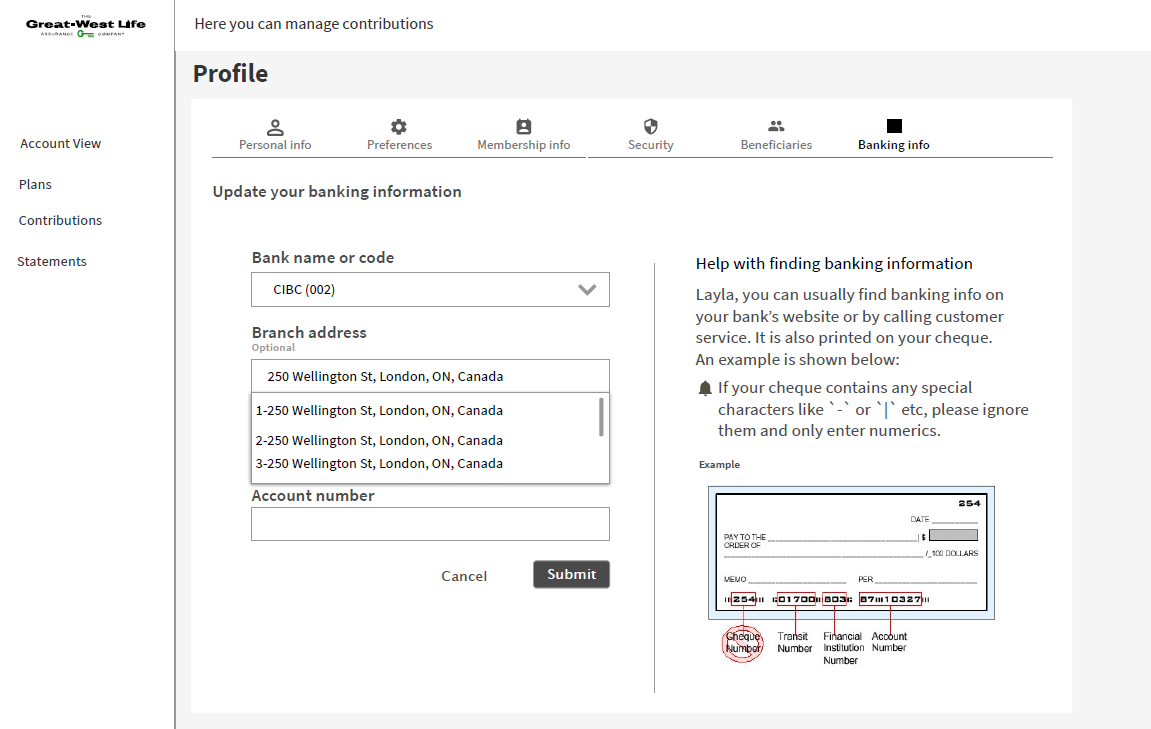
Task: Click the chevron arrow in the bank dropdown
Action: coord(587,290)
